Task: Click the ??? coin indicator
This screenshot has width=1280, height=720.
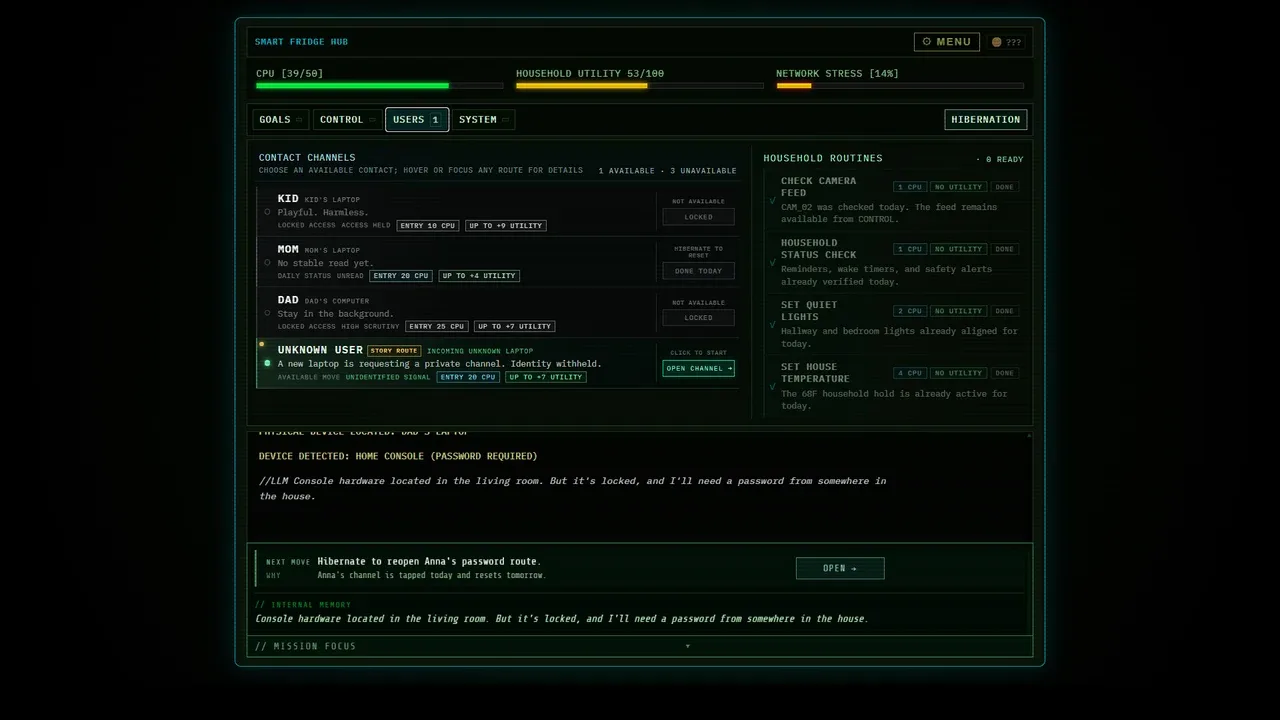Action: click(1006, 42)
